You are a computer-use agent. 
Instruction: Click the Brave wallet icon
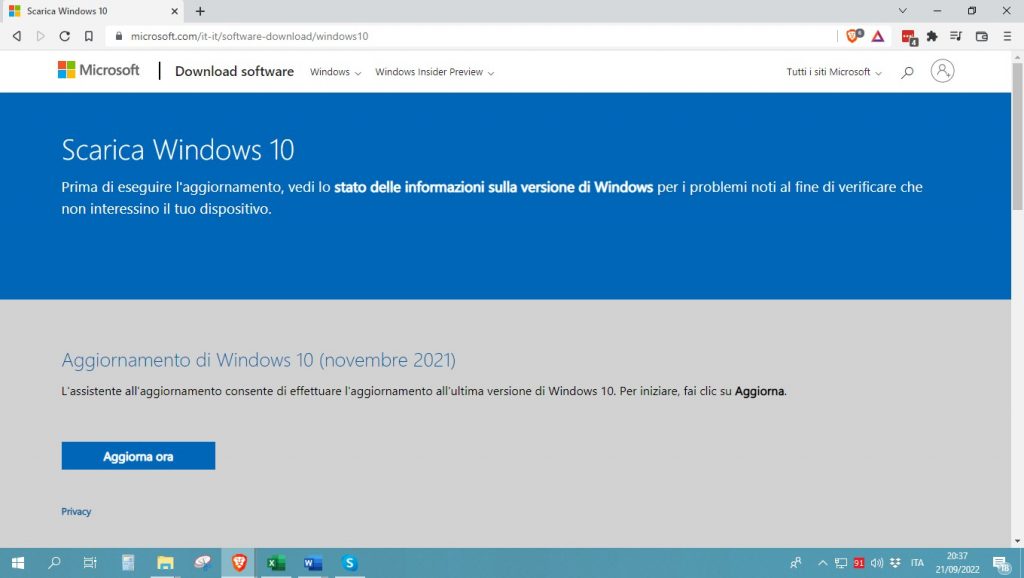pyautogui.click(x=981, y=36)
